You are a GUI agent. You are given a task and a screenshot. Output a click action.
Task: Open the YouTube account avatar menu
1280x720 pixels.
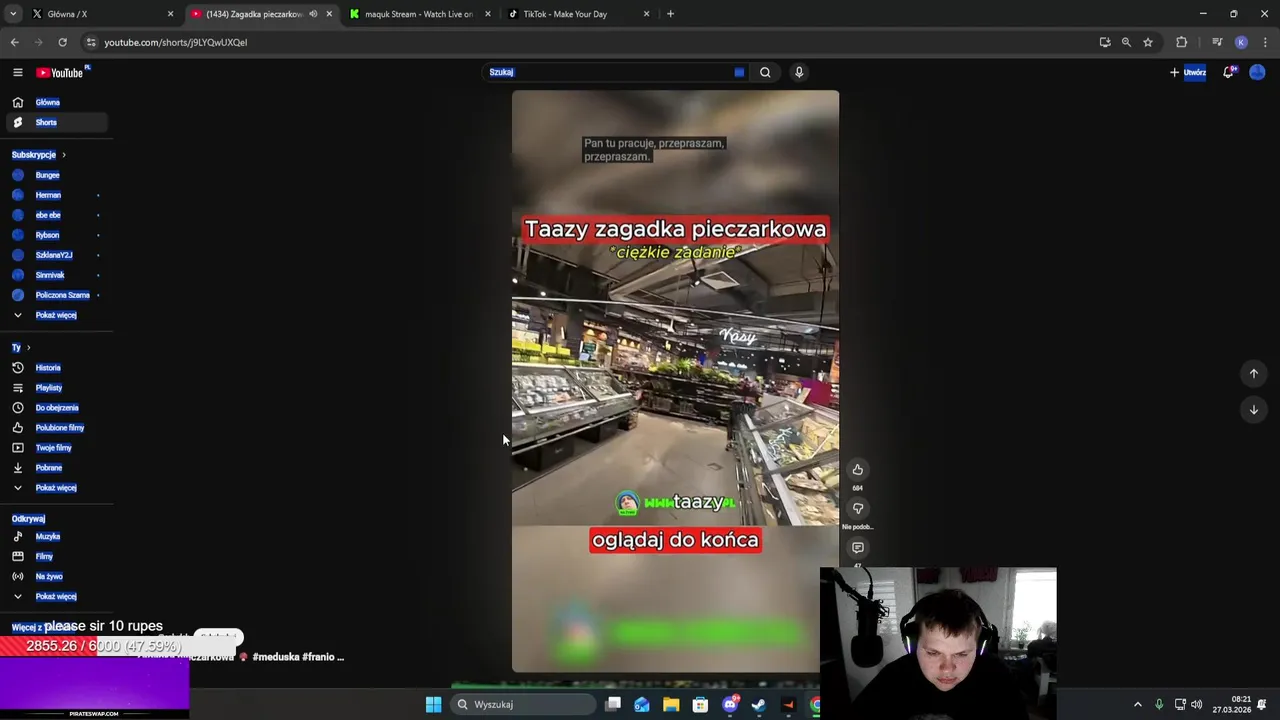(x=1257, y=72)
